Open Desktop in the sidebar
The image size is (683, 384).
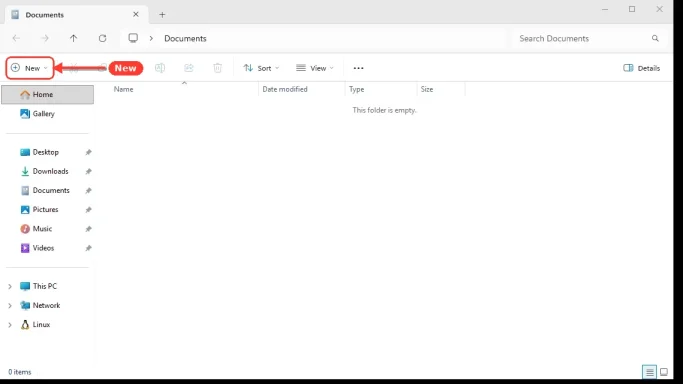coord(47,152)
